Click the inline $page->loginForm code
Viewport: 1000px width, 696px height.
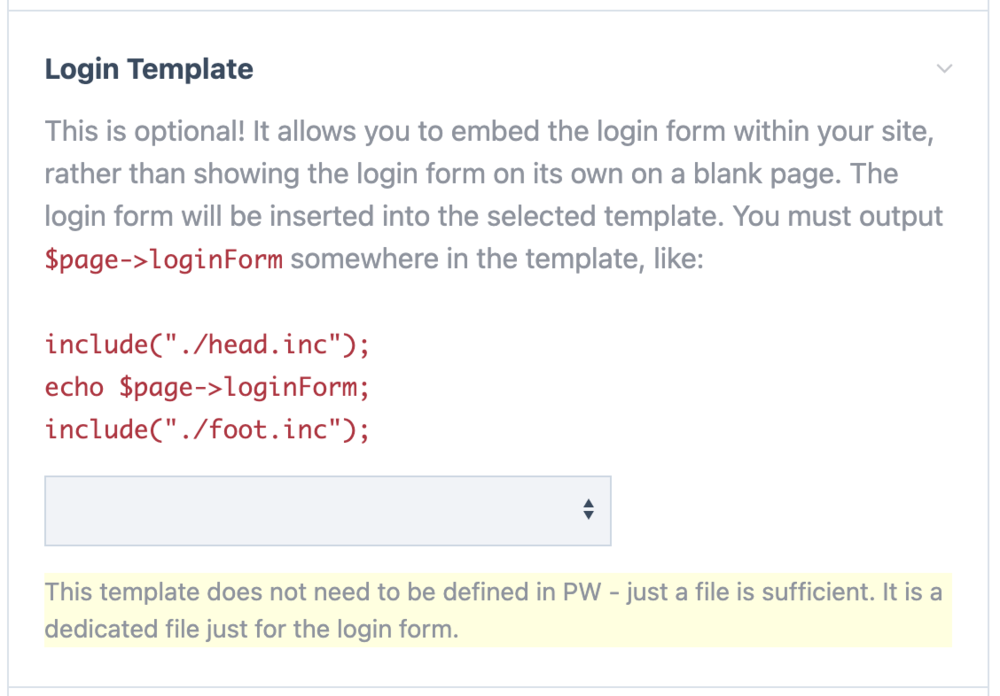click(164, 260)
